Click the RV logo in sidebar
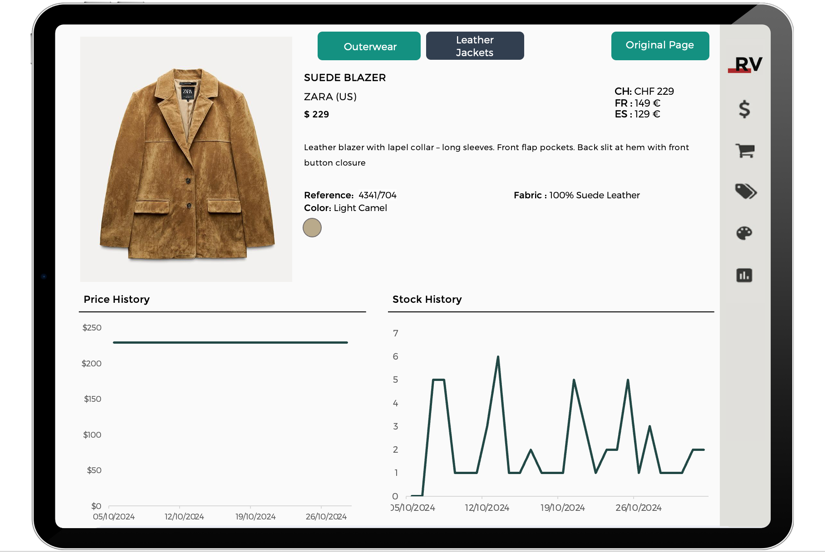Screen dimensions: 825x552 pyautogui.click(x=745, y=64)
